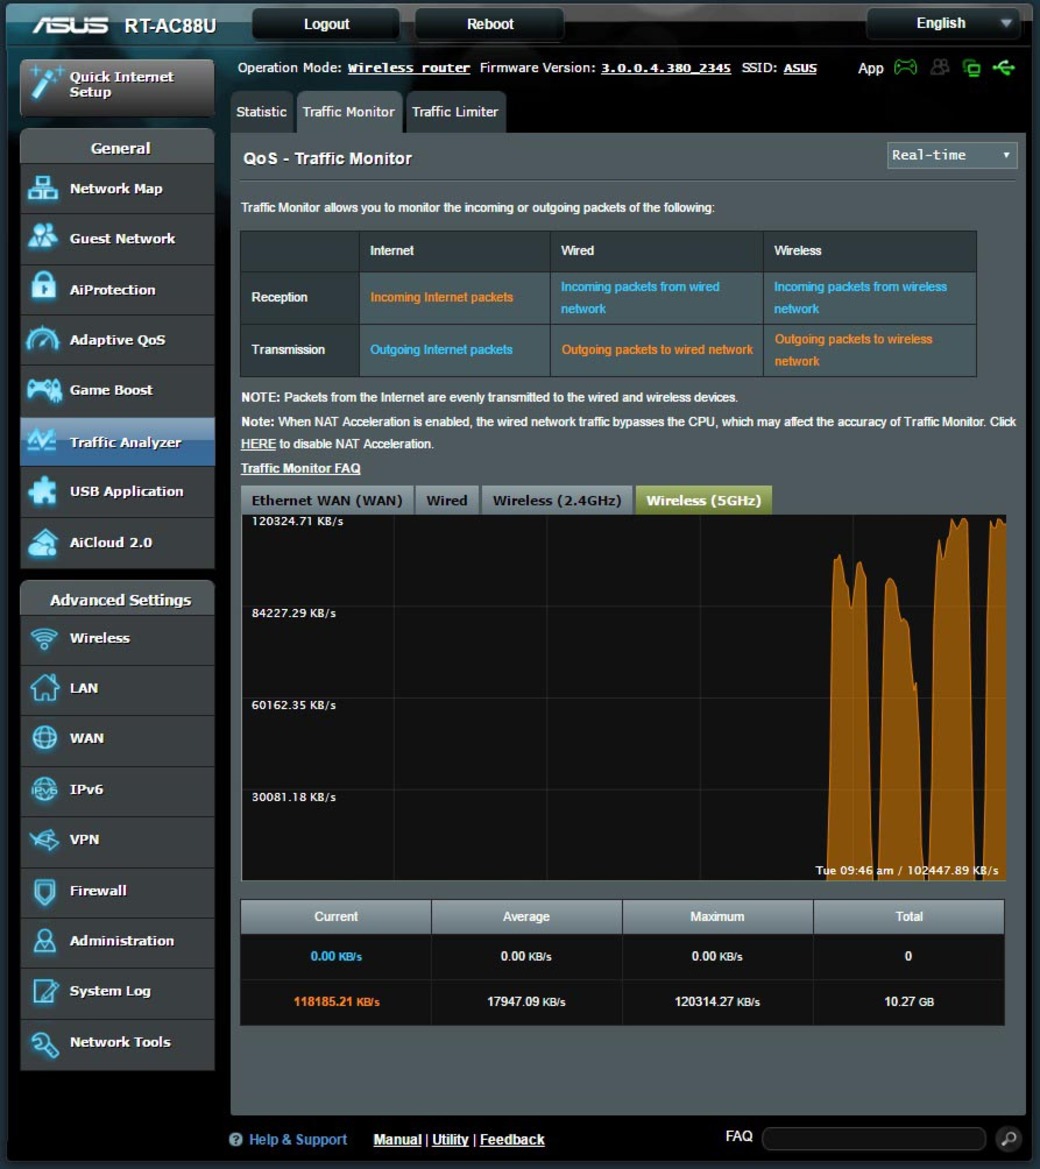Click the System Log notepad icon
1040x1169 pixels.
[45, 991]
